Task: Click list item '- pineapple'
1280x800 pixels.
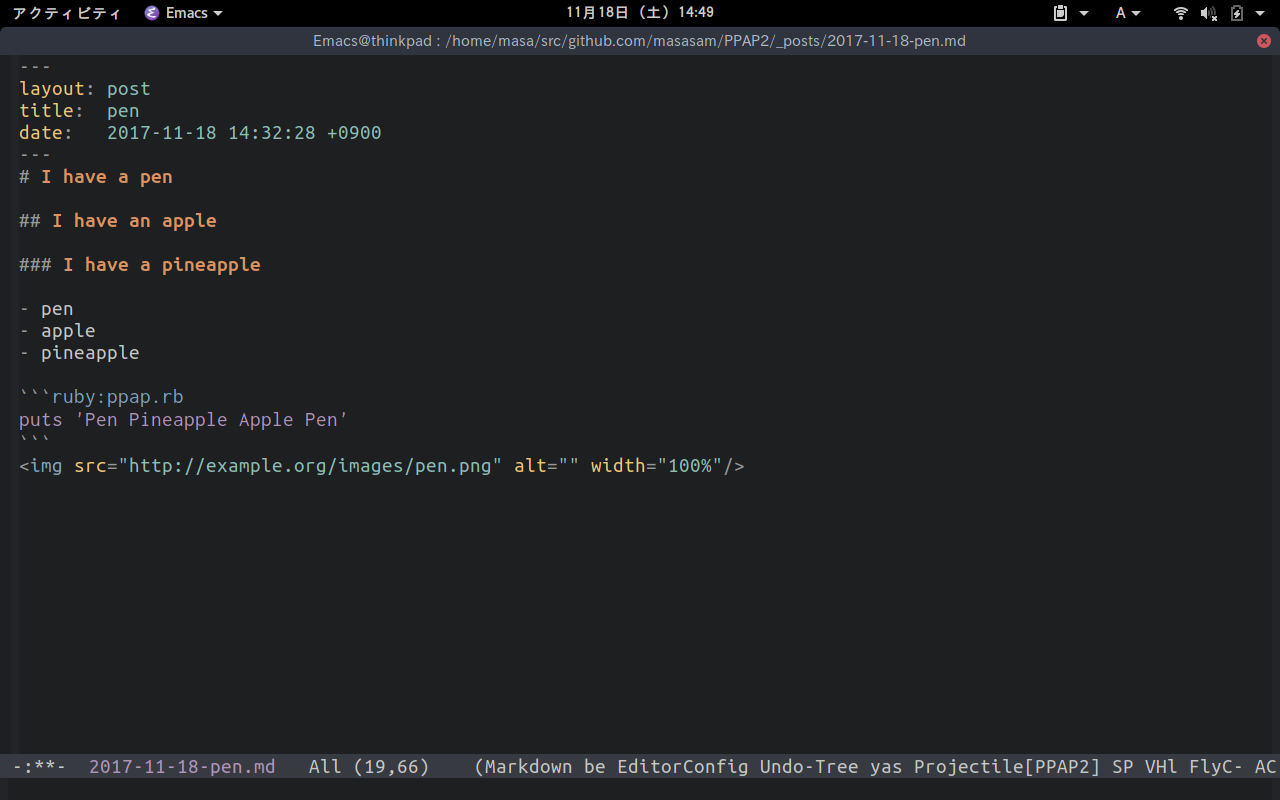Action: [x=79, y=353]
